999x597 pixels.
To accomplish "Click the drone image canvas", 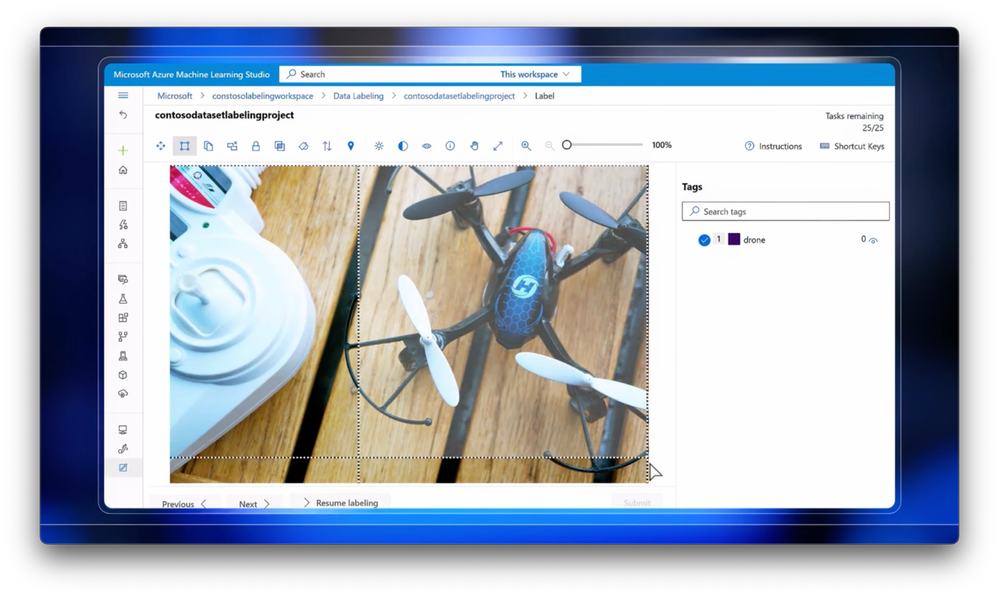I will click(409, 324).
